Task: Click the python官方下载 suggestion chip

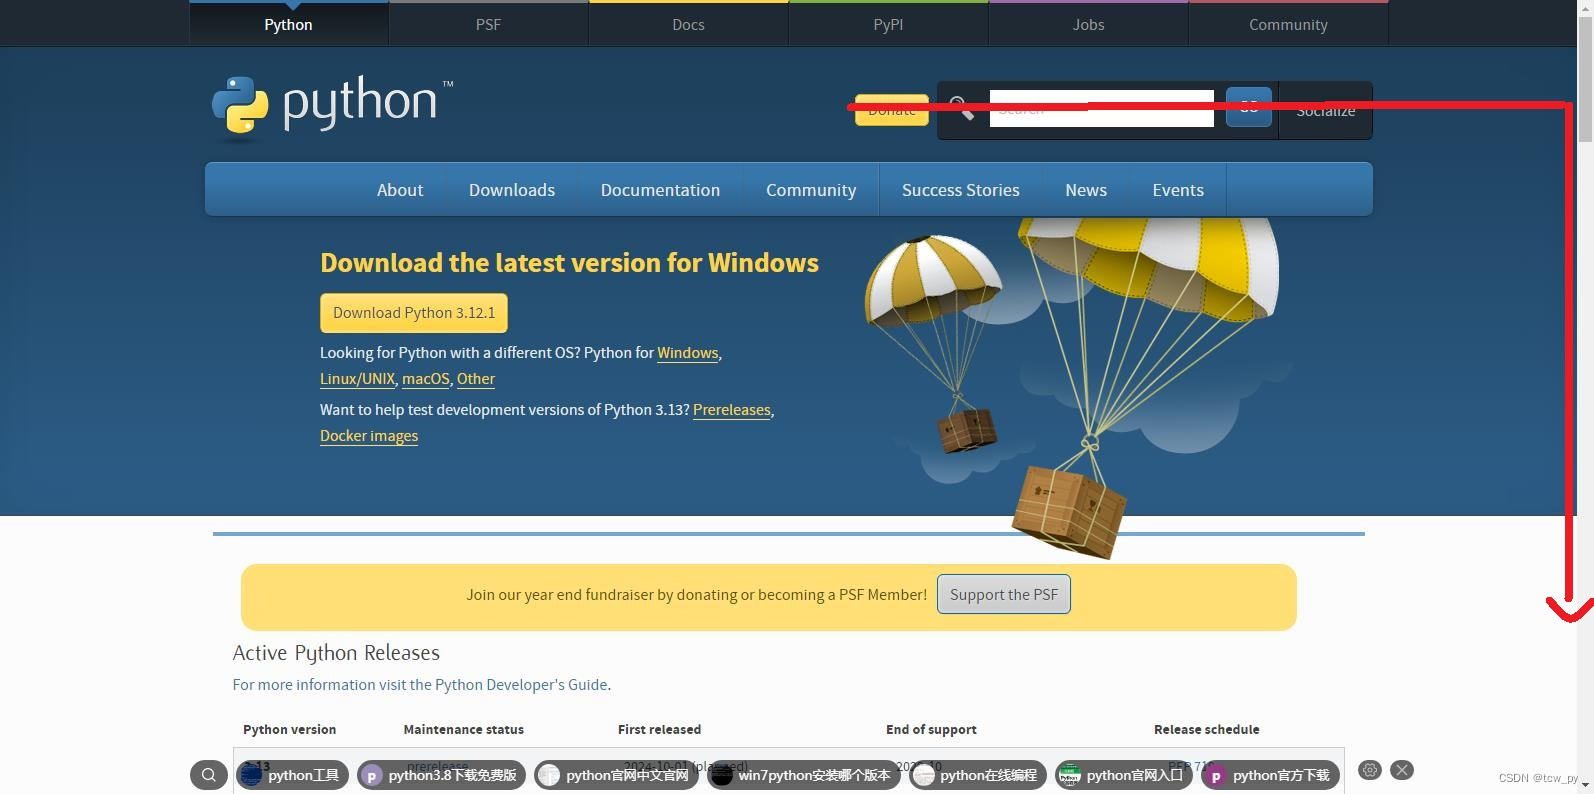Action: tap(1270, 775)
